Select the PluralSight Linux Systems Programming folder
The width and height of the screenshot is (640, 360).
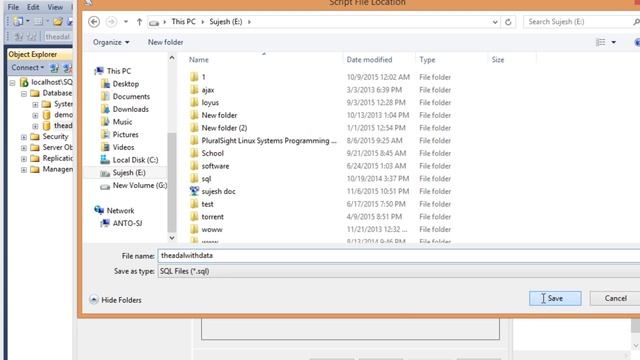[269, 140]
